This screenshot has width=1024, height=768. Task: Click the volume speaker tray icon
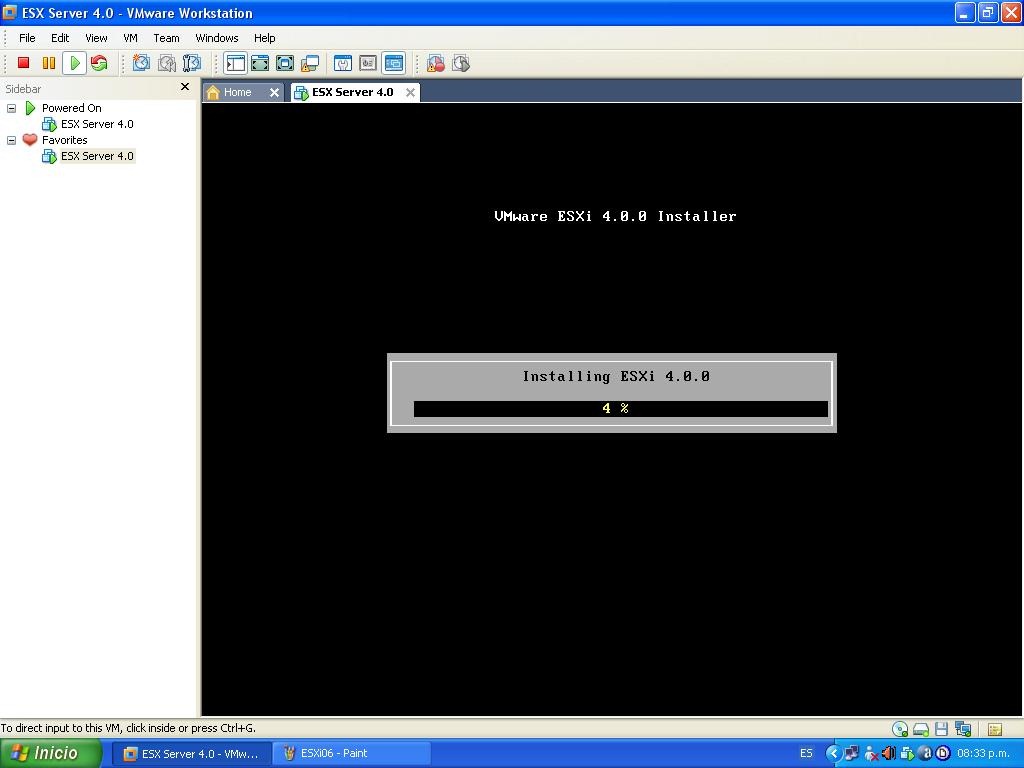tap(889, 754)
